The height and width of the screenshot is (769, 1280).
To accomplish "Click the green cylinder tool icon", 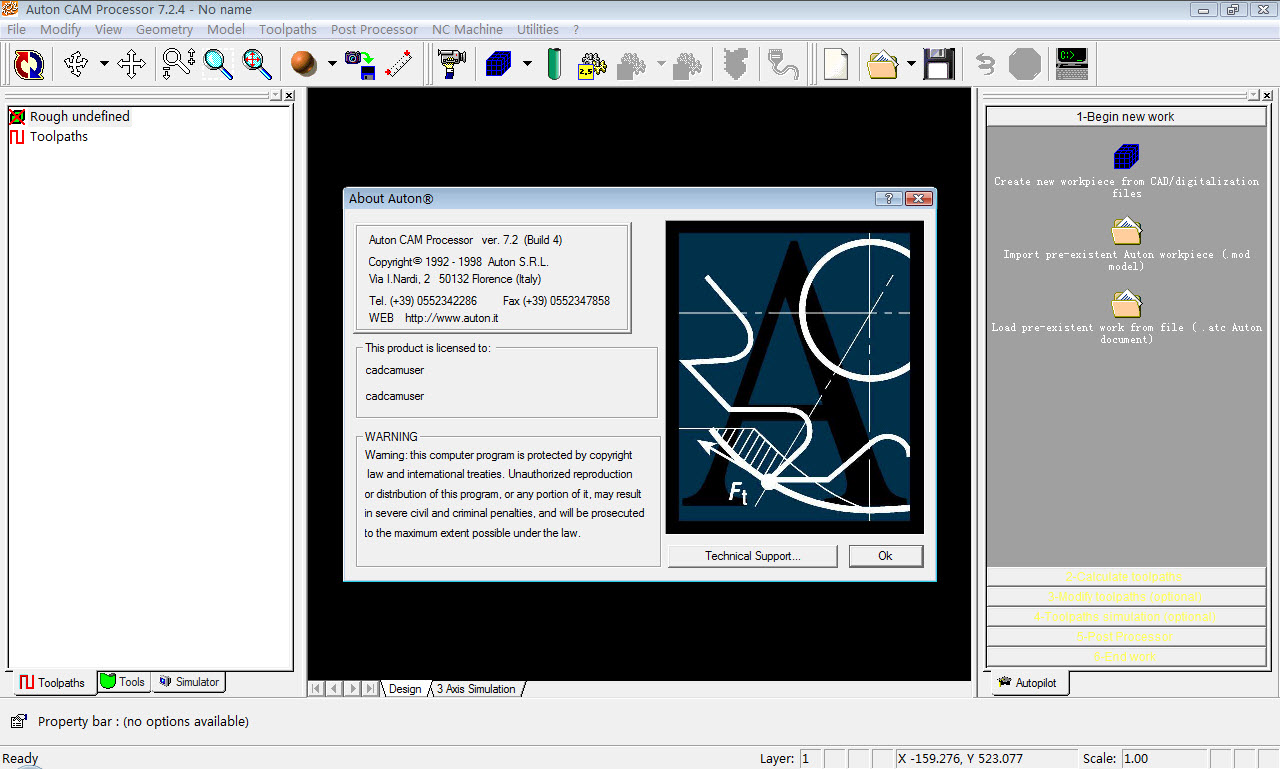I will [x=554, y=65].
